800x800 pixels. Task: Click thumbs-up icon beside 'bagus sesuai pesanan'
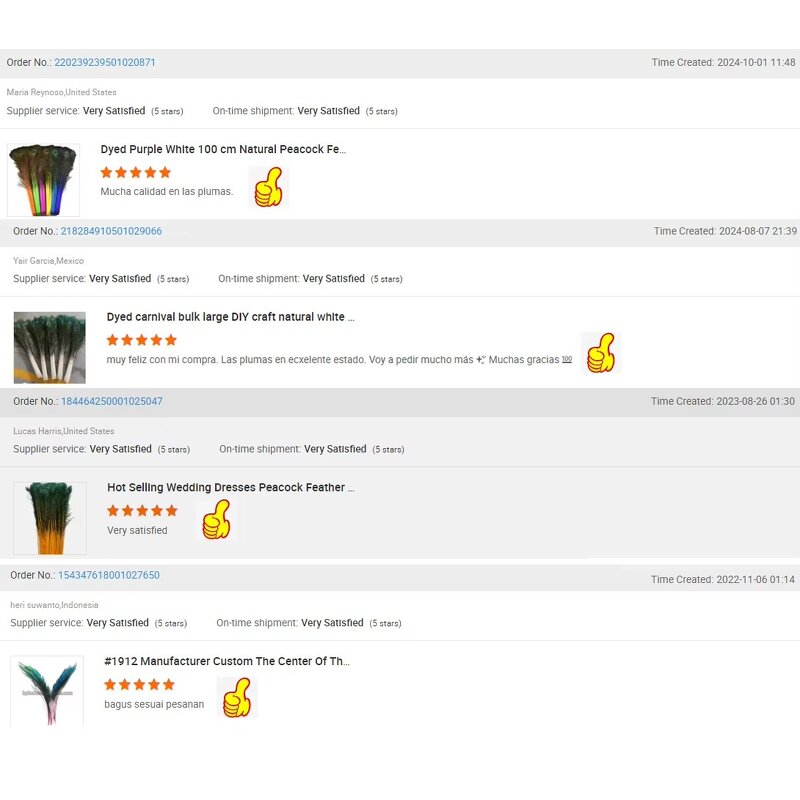click(x=237, y=697)
